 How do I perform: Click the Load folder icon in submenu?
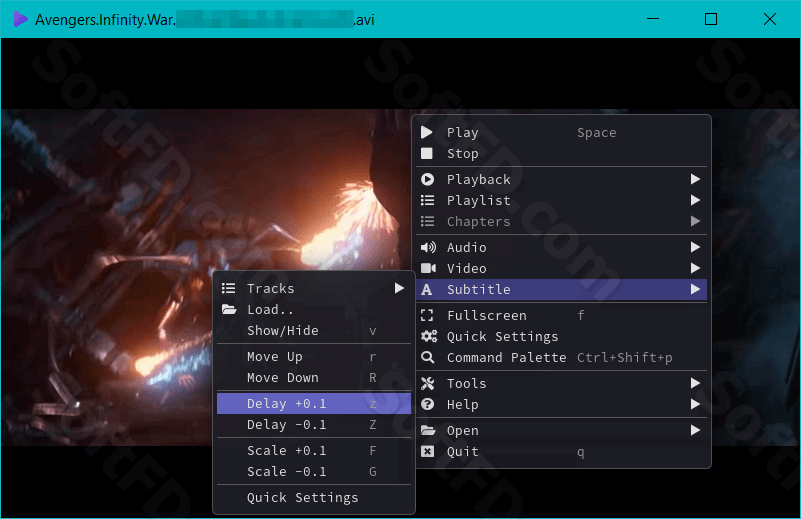tap(229, 309)
